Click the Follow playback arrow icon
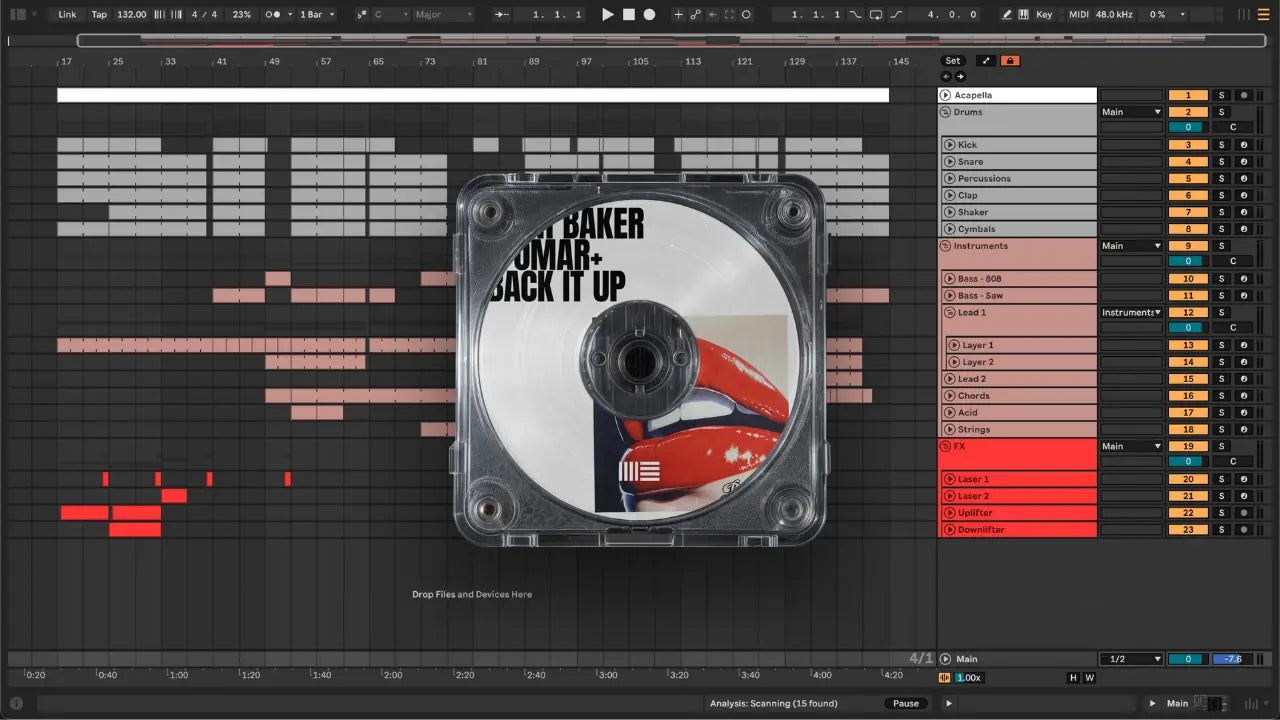The image size is (1280, 720). (502, 15)
